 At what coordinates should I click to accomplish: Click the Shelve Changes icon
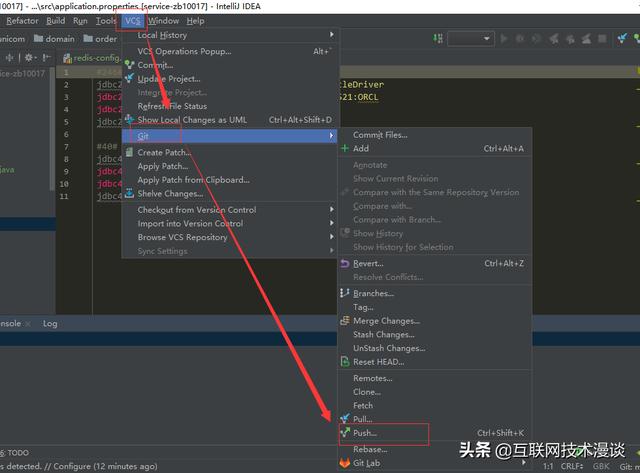pyautogui.click(x=129, y=193)
